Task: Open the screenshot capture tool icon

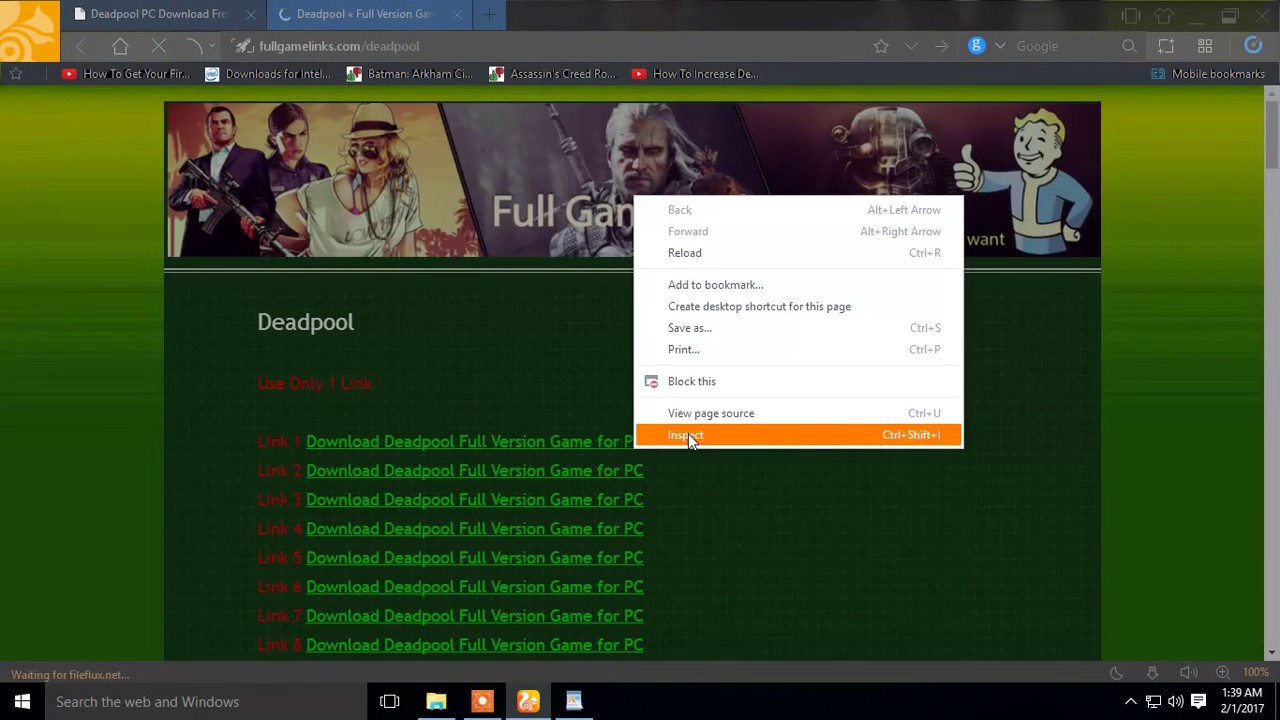Action: (x=1166, y=46)
